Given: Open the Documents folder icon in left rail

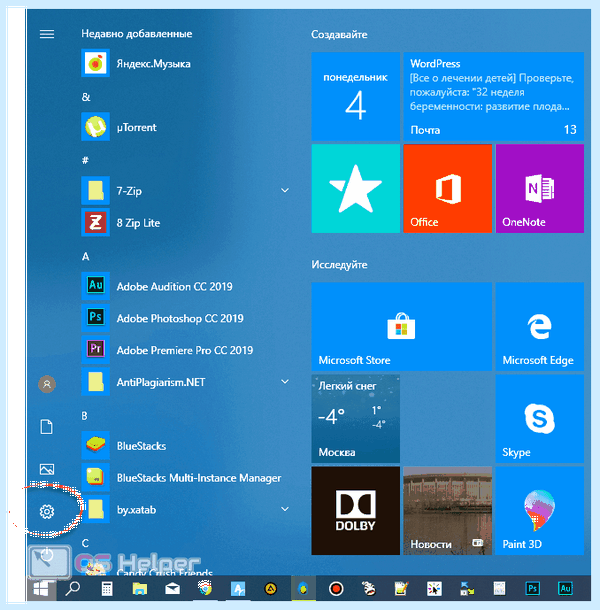Looking at the screenshot, I should [47, 427].
